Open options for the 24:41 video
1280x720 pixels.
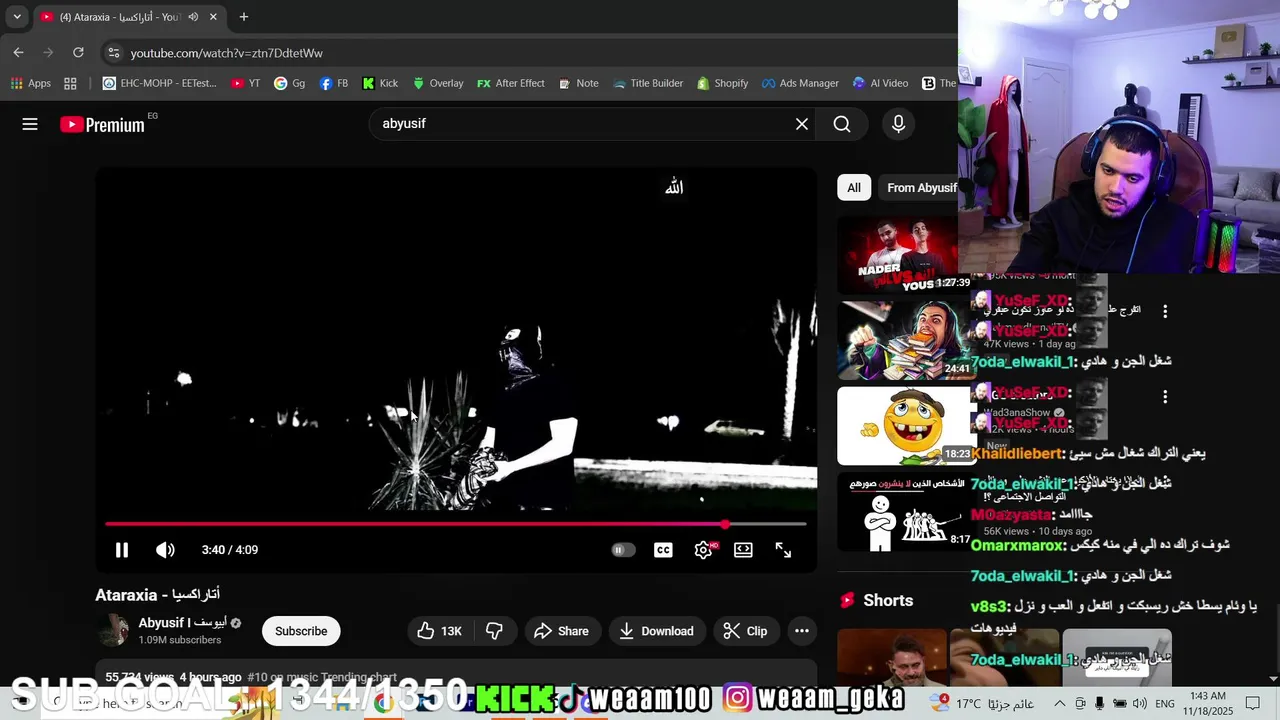(1165, 312)
